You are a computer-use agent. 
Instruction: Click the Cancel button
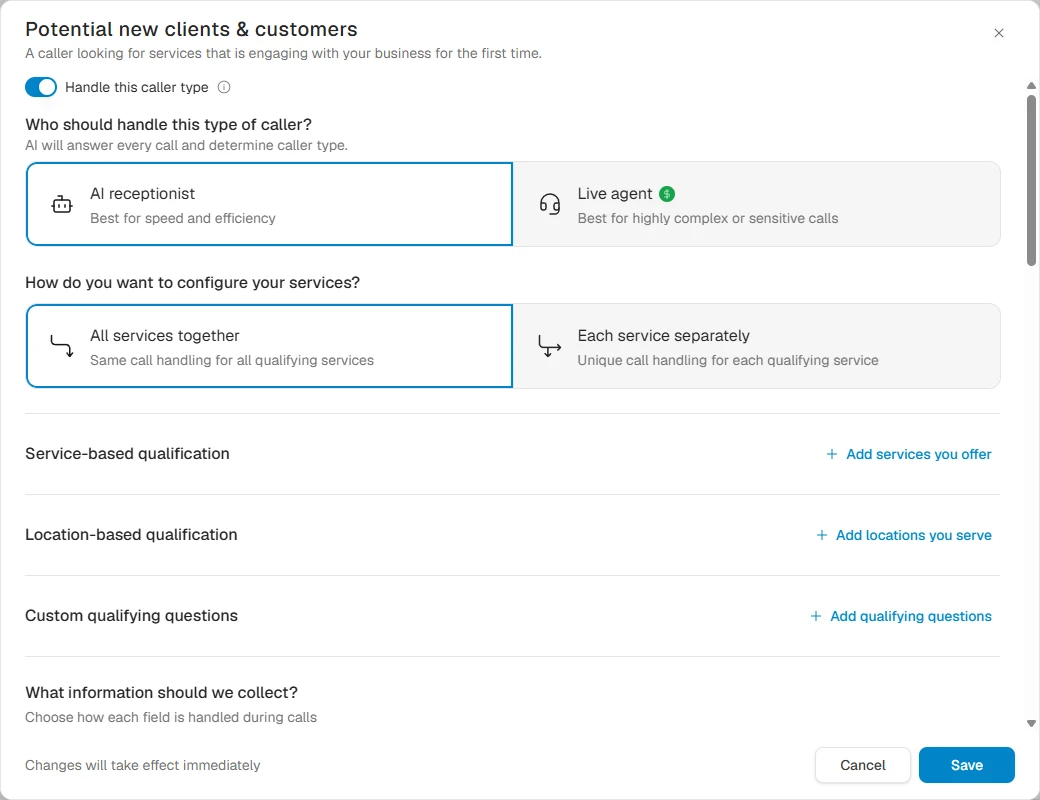pos(863,765)
